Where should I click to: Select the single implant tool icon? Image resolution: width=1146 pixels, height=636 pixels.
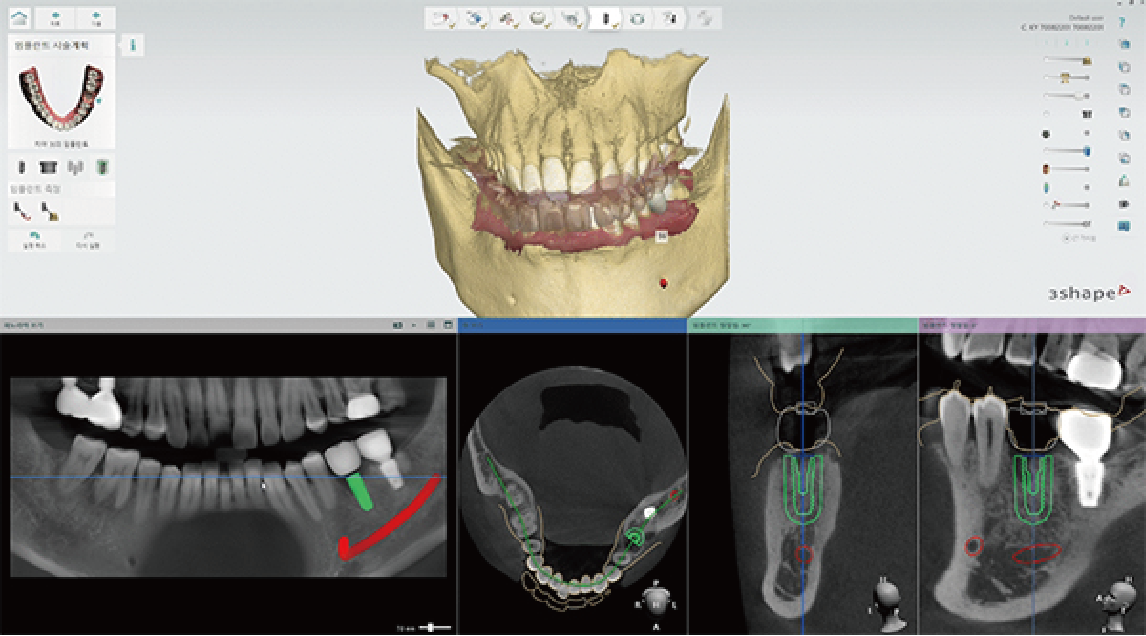pyautogui.click(x=21, y=167)
